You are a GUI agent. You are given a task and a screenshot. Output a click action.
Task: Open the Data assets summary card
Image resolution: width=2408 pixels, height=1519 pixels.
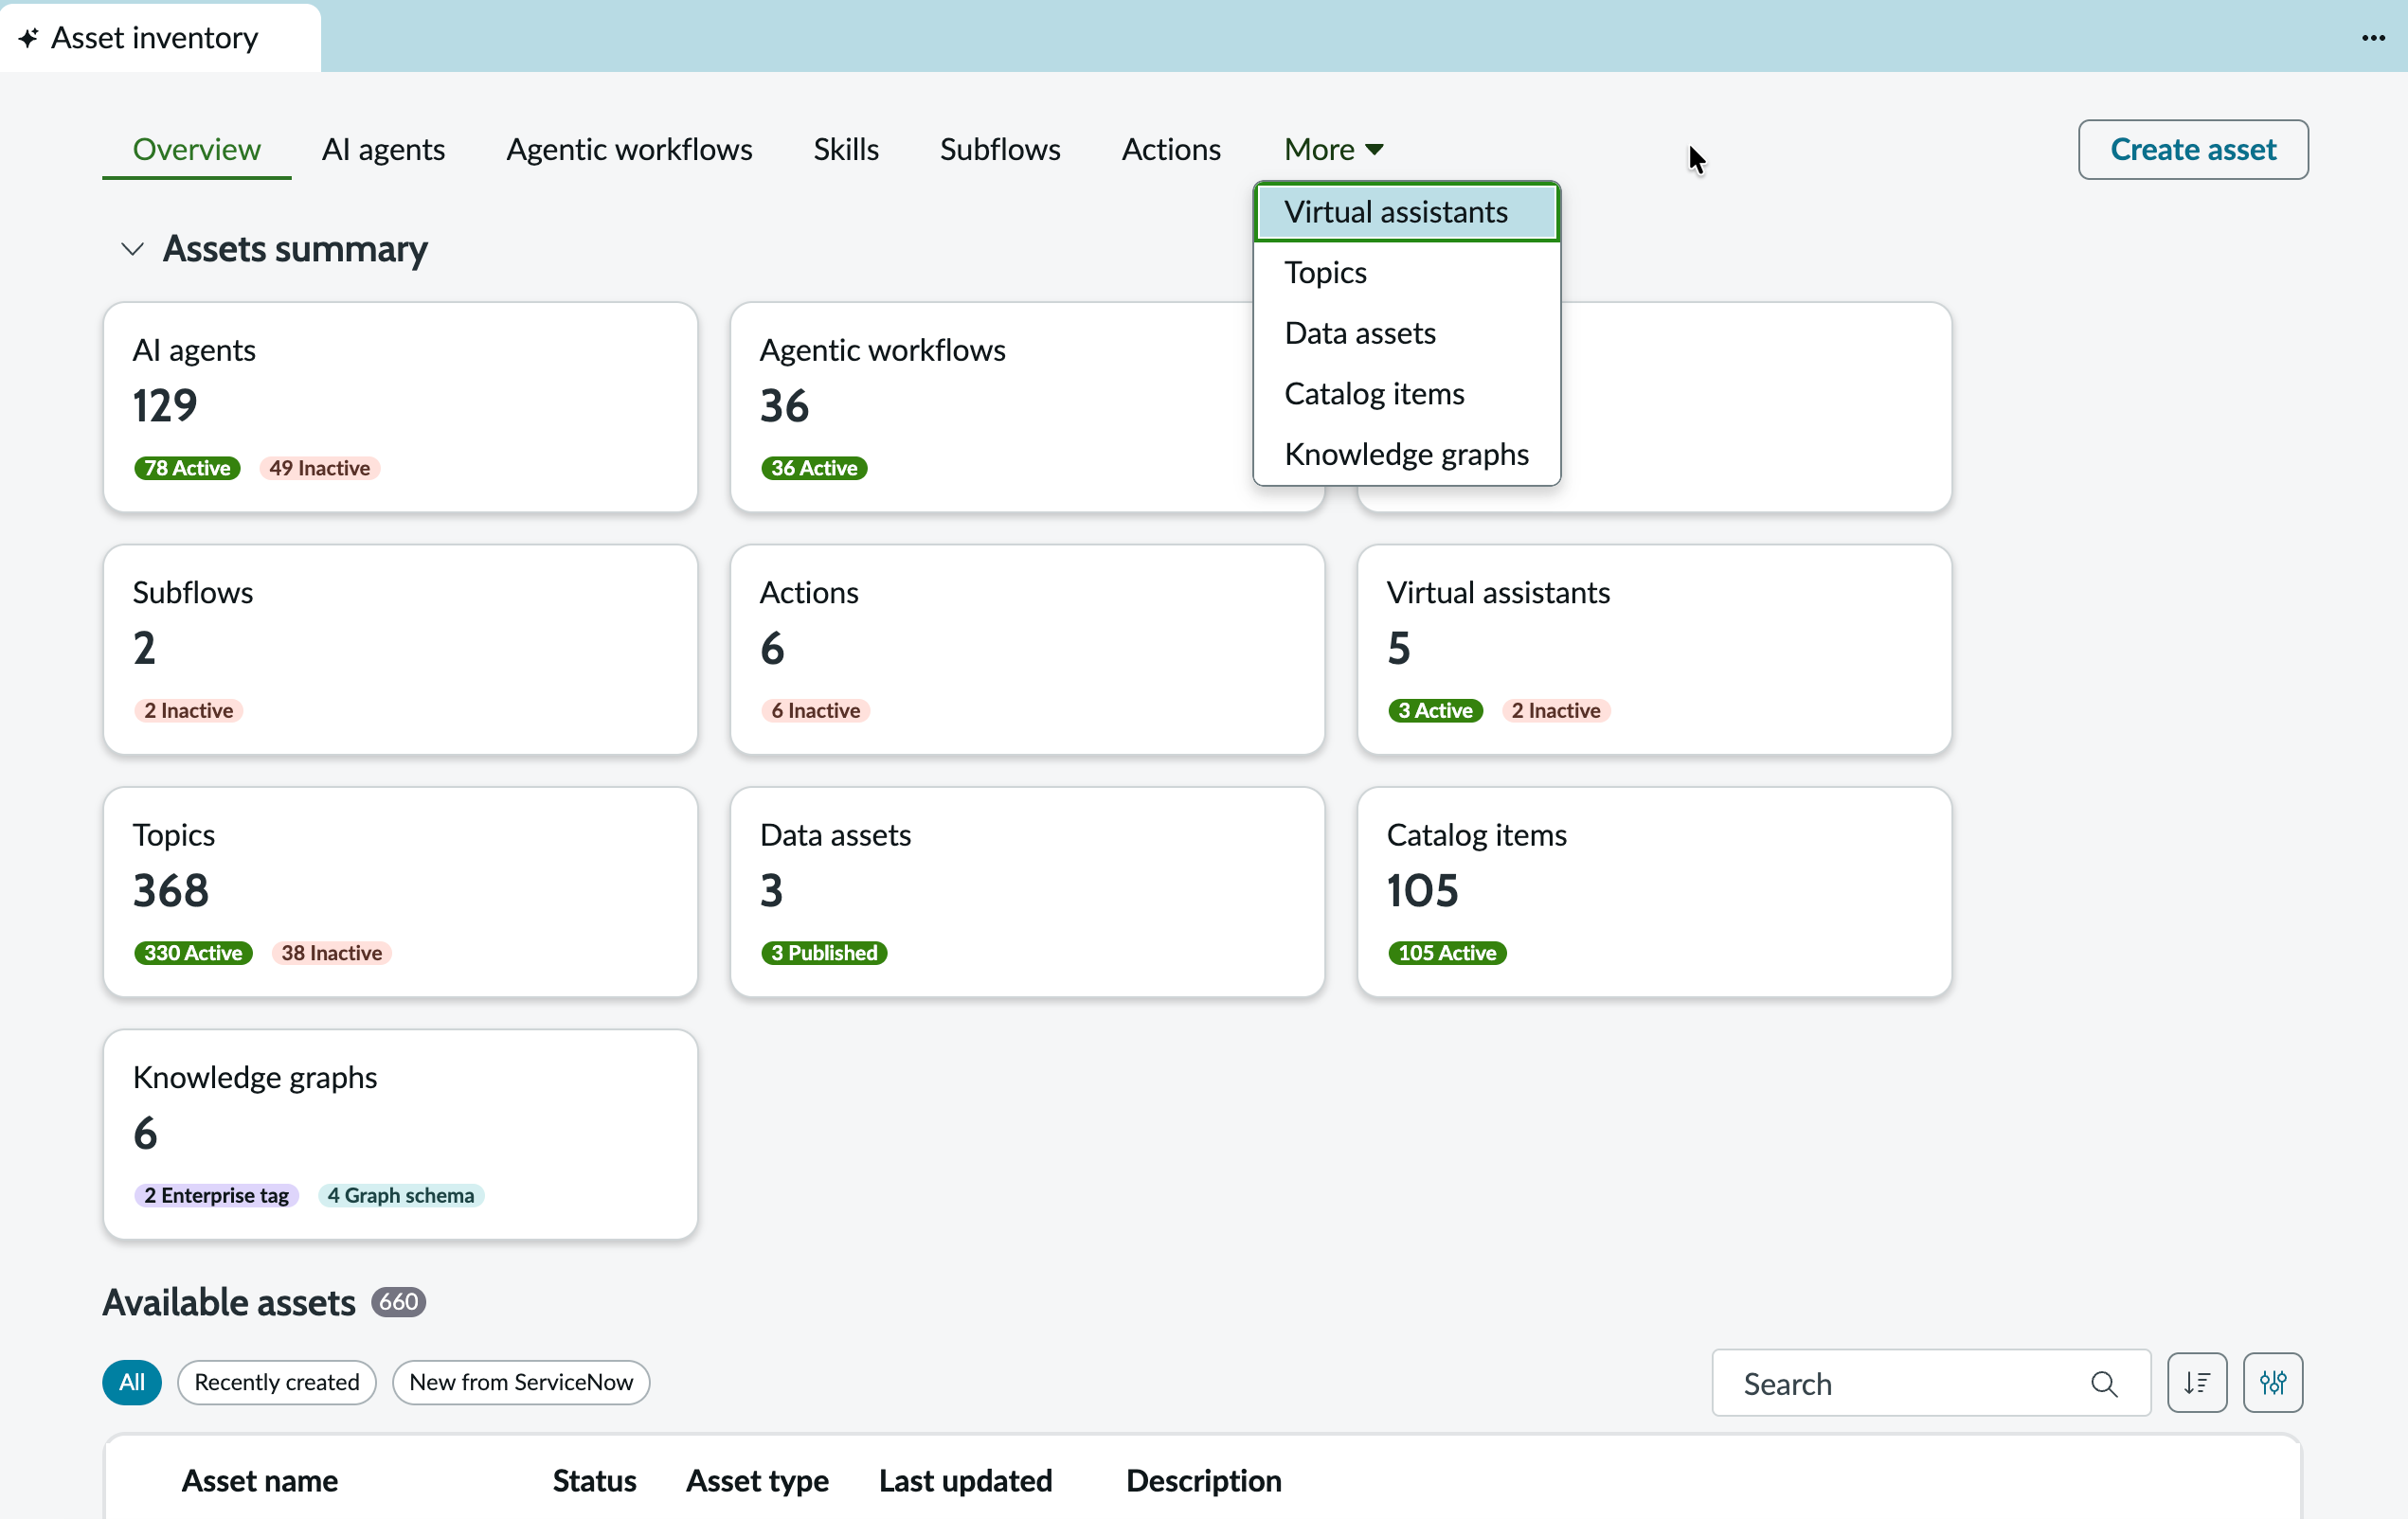click(1027, 892)
